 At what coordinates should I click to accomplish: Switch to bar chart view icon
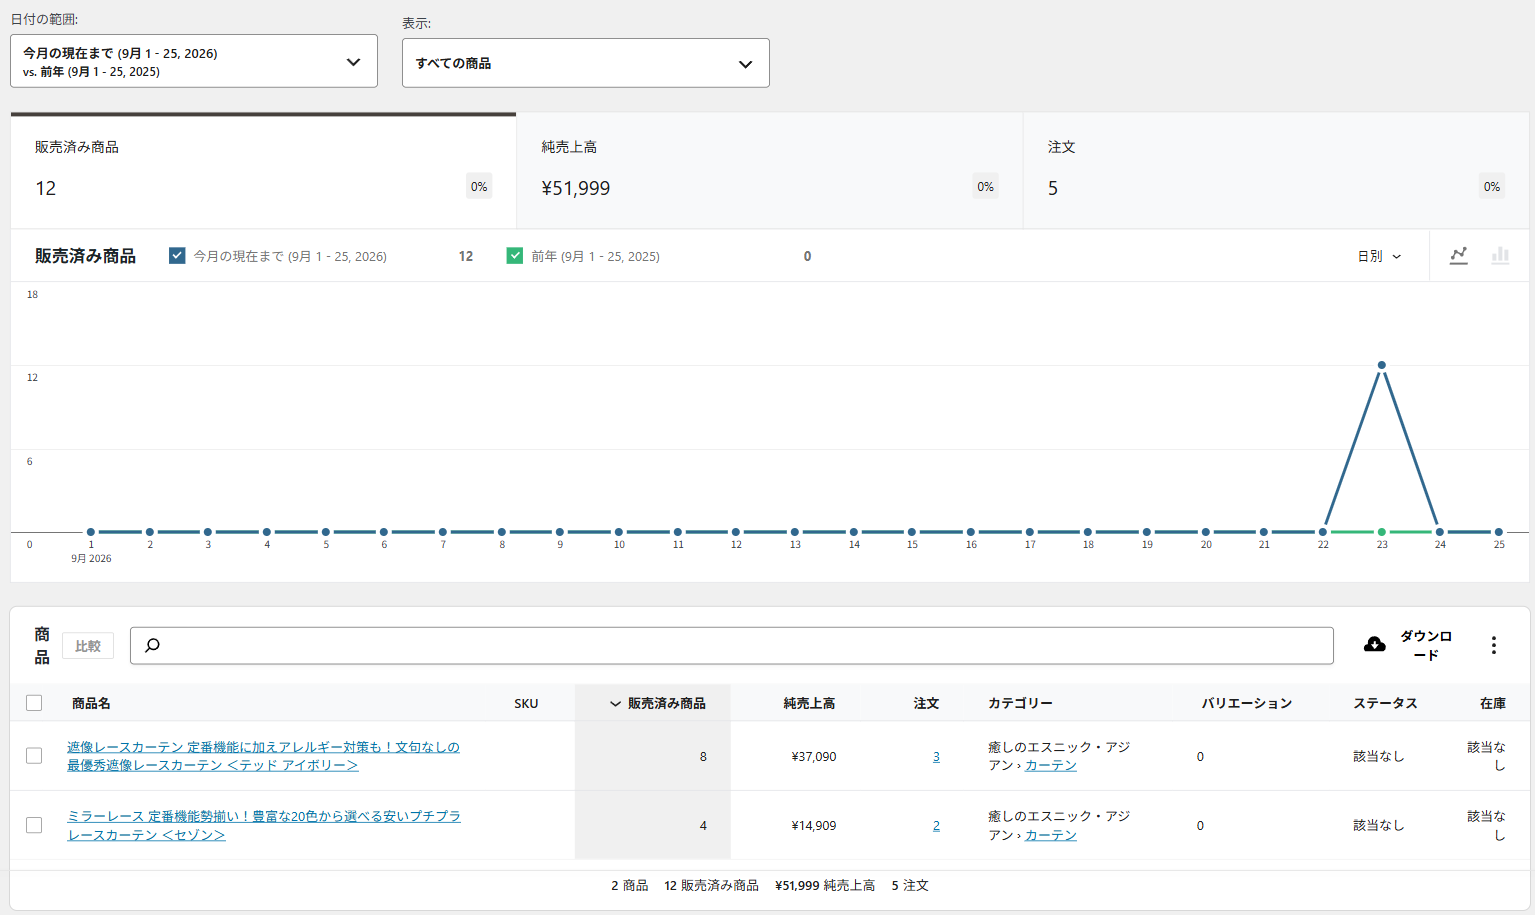tap(1500, 255)
